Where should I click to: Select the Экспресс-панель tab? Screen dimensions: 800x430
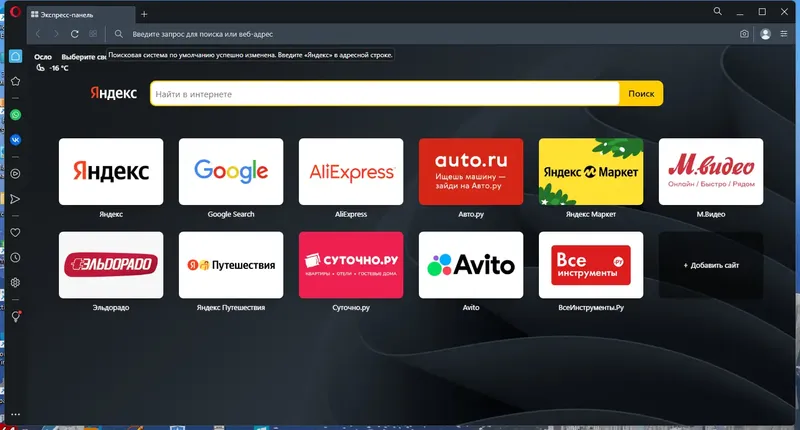coord(81,15)
